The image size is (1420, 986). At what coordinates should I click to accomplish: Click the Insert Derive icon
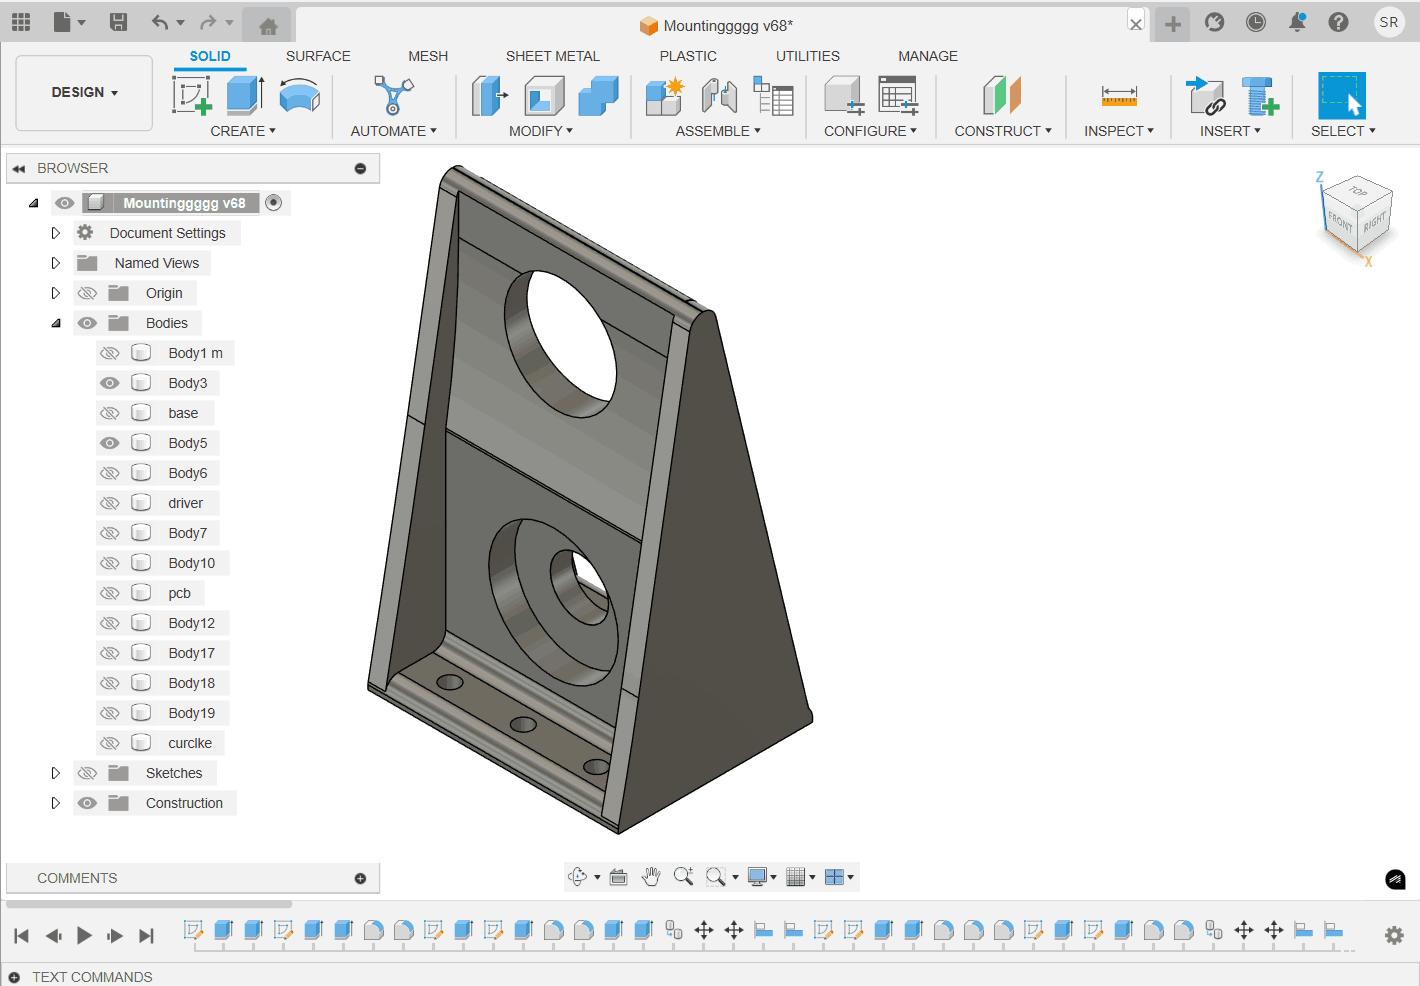click(x=1205, y=96)
